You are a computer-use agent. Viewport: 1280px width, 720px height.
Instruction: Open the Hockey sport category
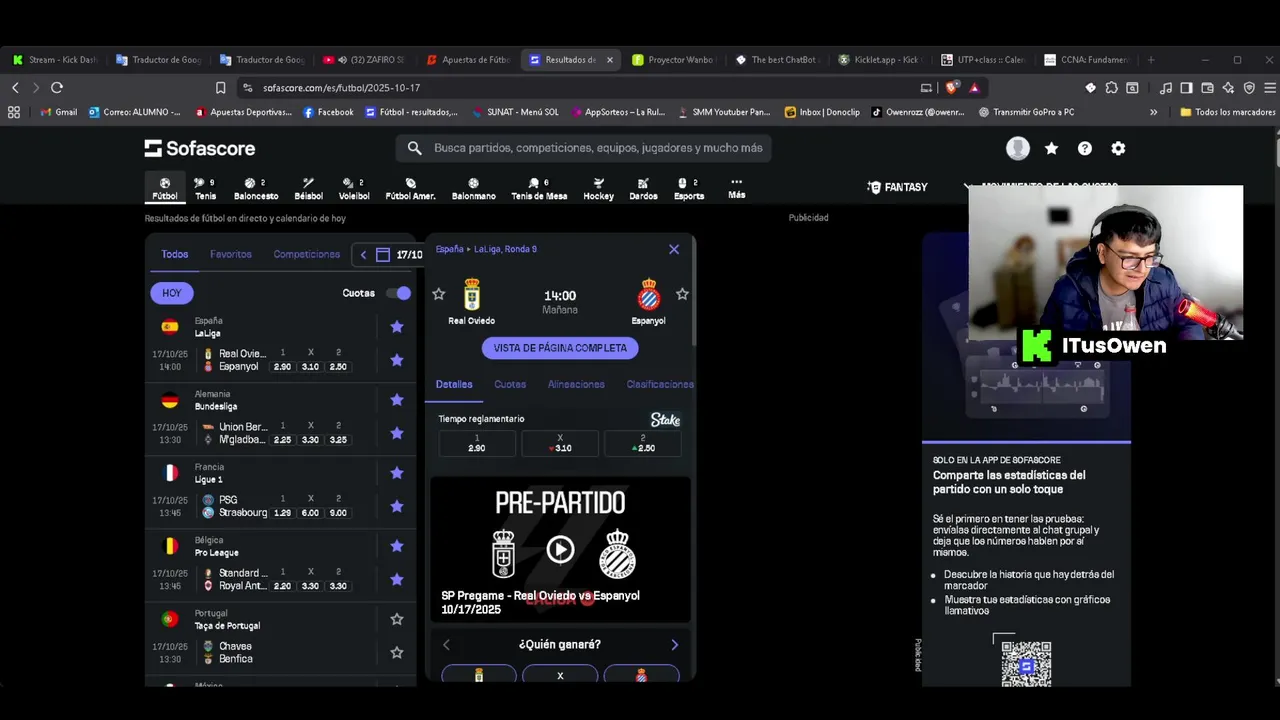(x=598, y=188)
